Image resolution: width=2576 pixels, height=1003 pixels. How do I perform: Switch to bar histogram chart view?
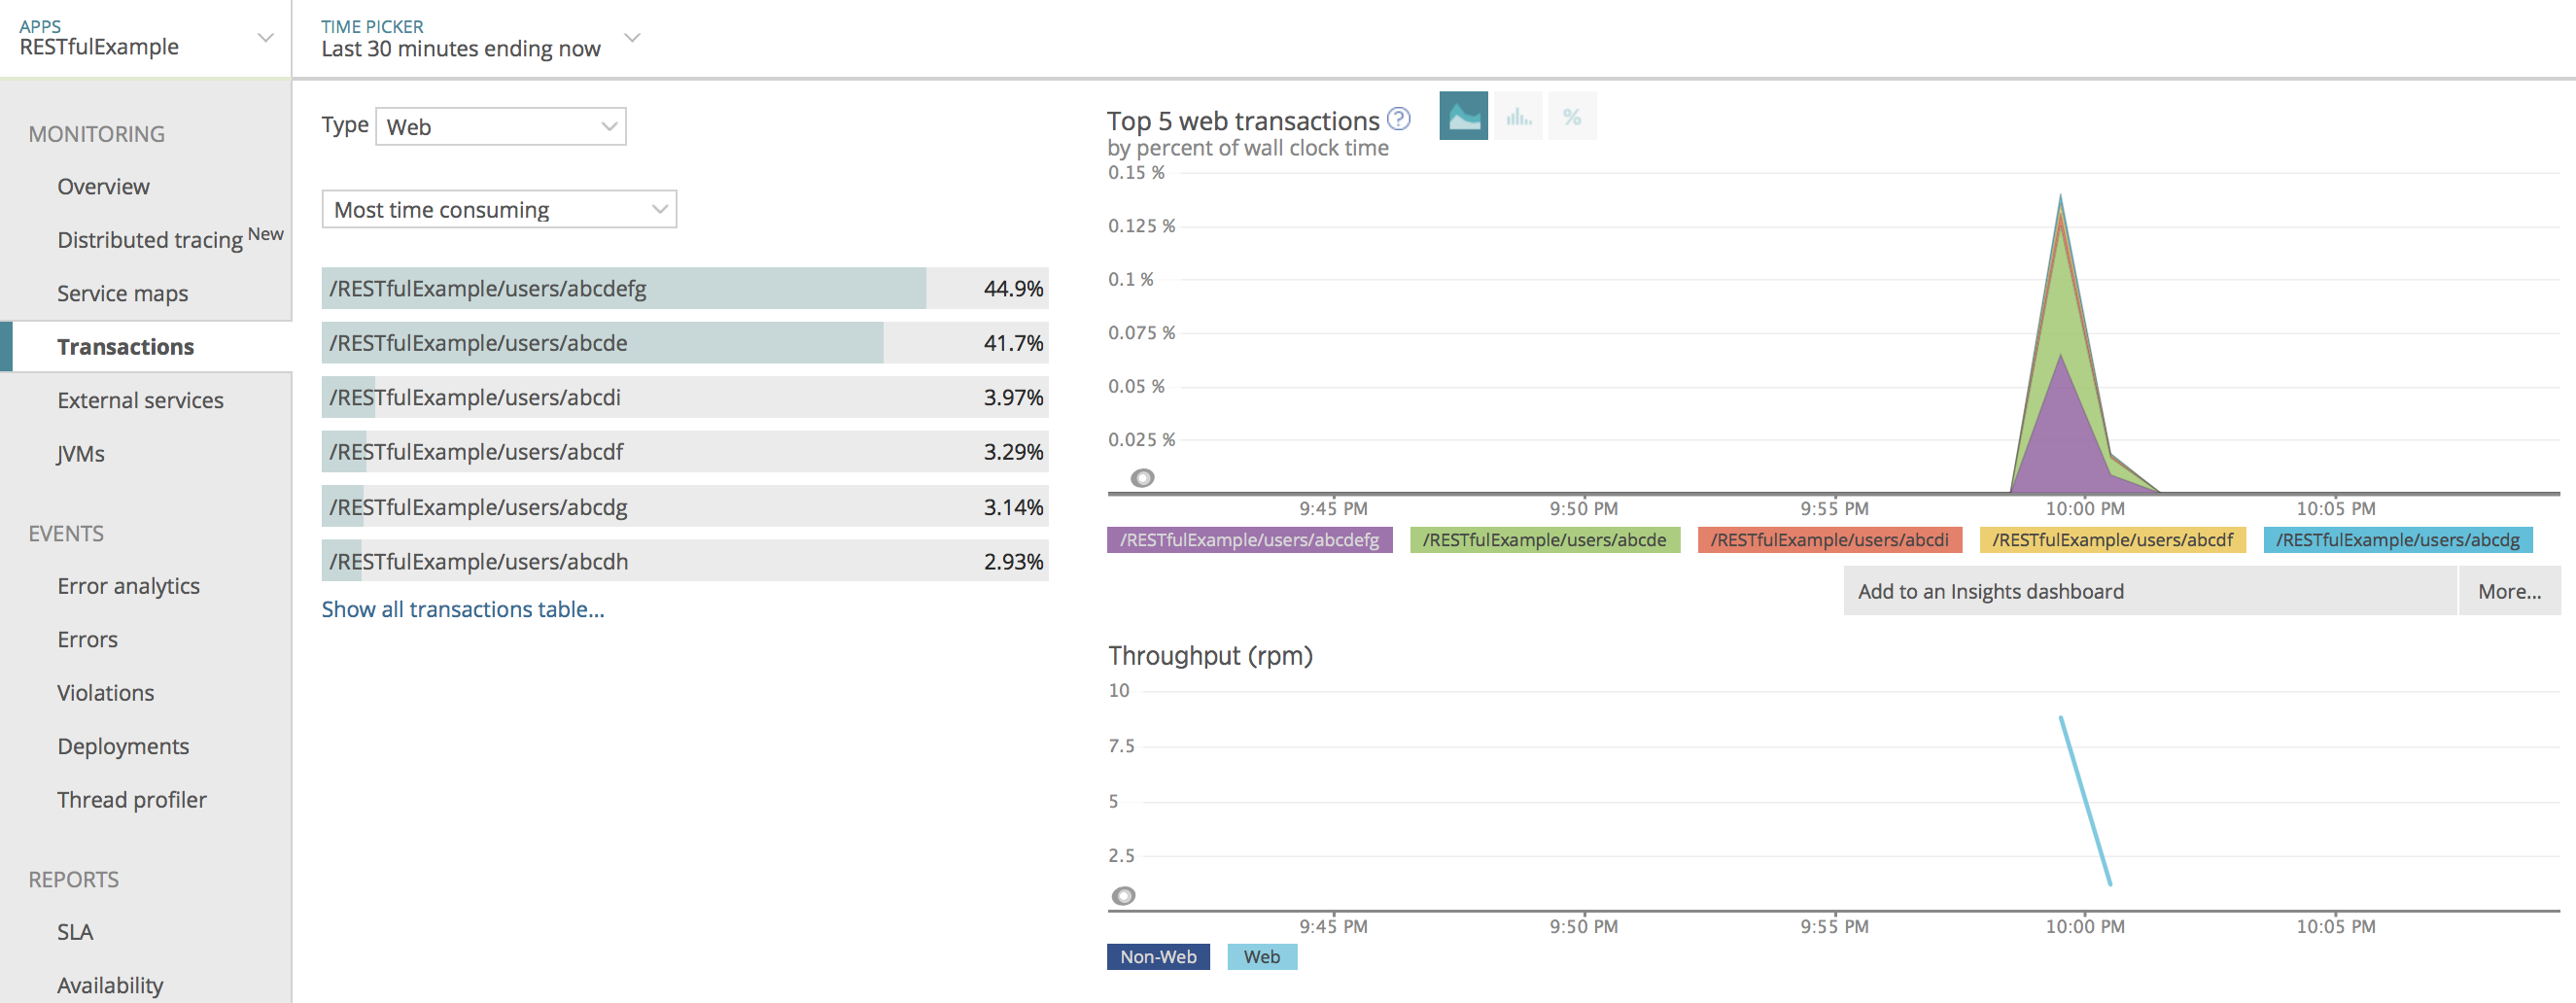[1518, 116]
